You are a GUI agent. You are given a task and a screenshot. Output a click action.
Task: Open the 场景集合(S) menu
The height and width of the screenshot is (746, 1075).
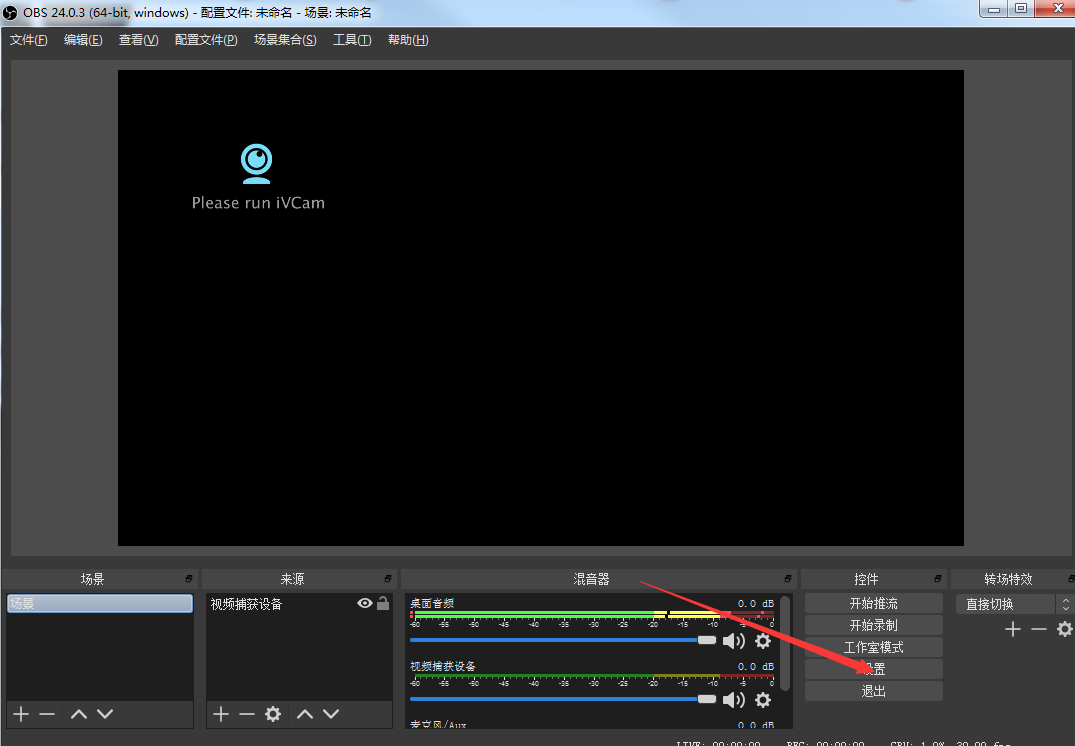click(x=285, y=40)
